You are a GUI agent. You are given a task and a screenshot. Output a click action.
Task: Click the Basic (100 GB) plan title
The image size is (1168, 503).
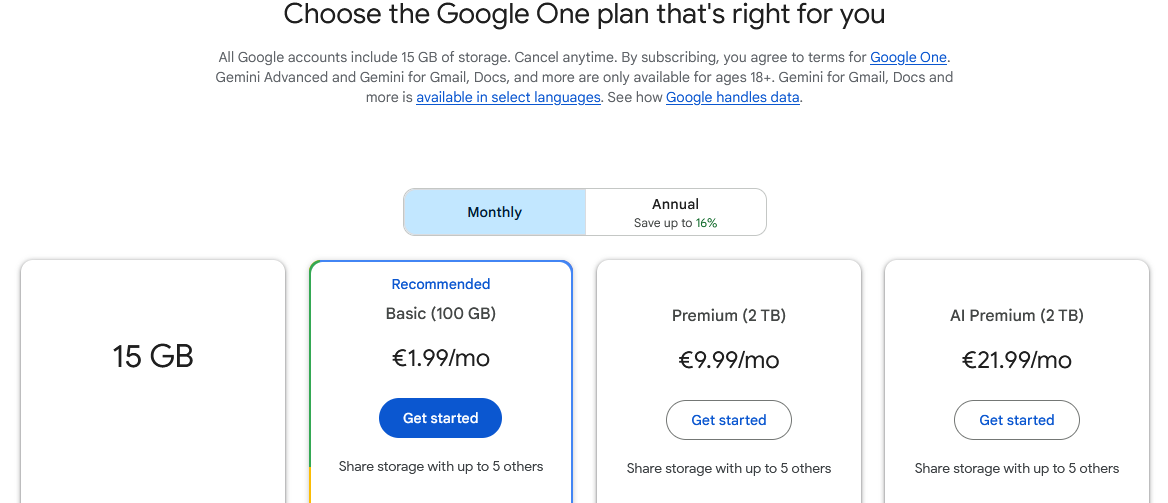pyautogui.click(x=441, y=313)
